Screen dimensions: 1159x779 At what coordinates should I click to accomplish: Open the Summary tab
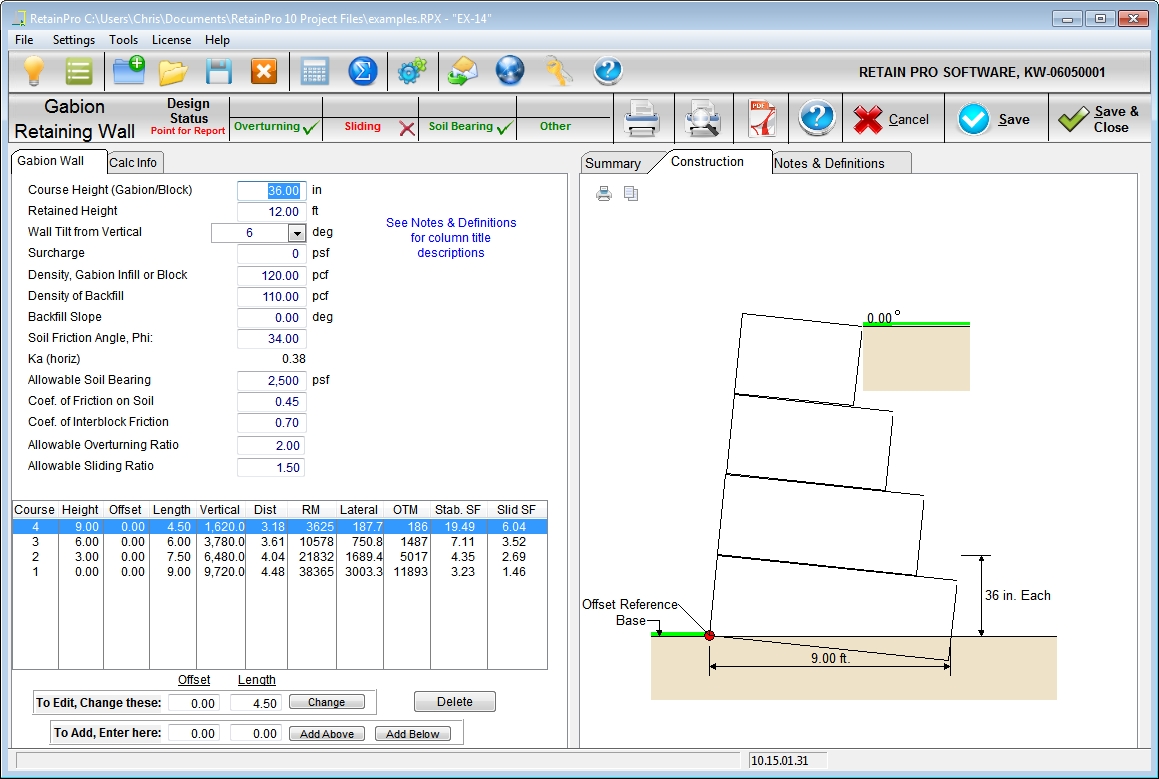(612, 163)
